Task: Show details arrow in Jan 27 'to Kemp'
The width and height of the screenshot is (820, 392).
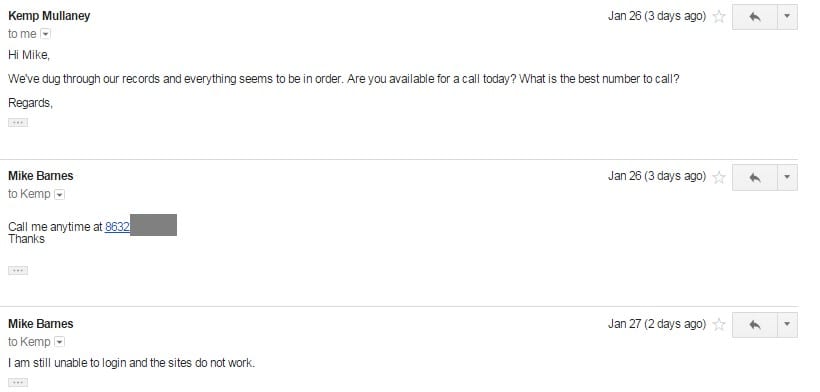Action: (60, 342)
